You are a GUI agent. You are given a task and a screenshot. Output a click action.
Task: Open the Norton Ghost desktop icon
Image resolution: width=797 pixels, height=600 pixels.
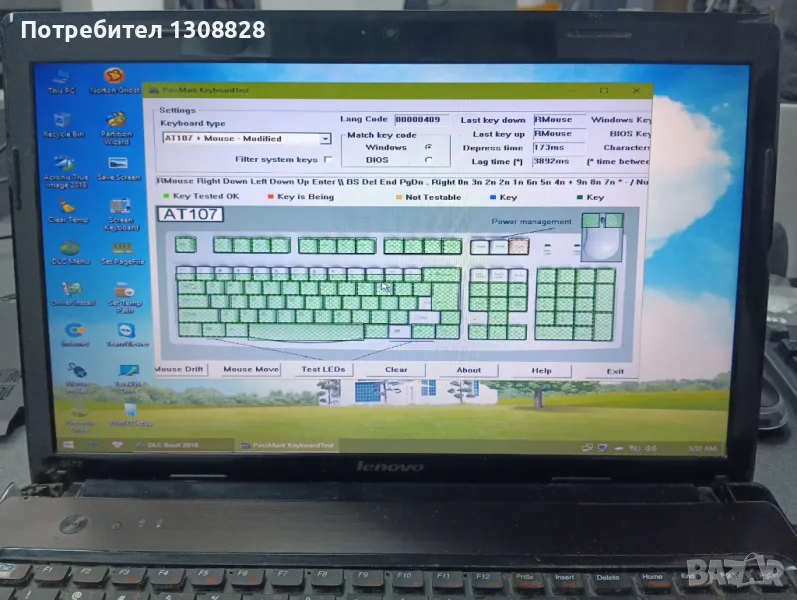pyautogui.click(x=115, y=78)
